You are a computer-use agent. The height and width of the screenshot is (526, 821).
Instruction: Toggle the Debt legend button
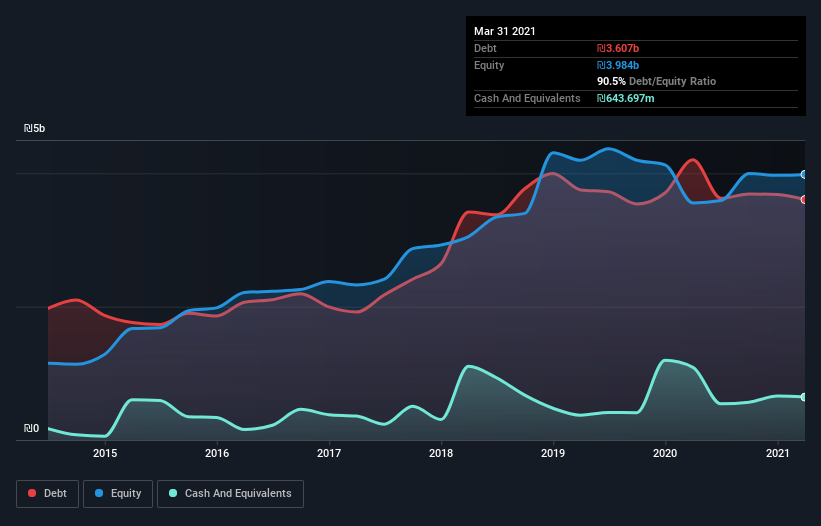(x=47, y=494)
